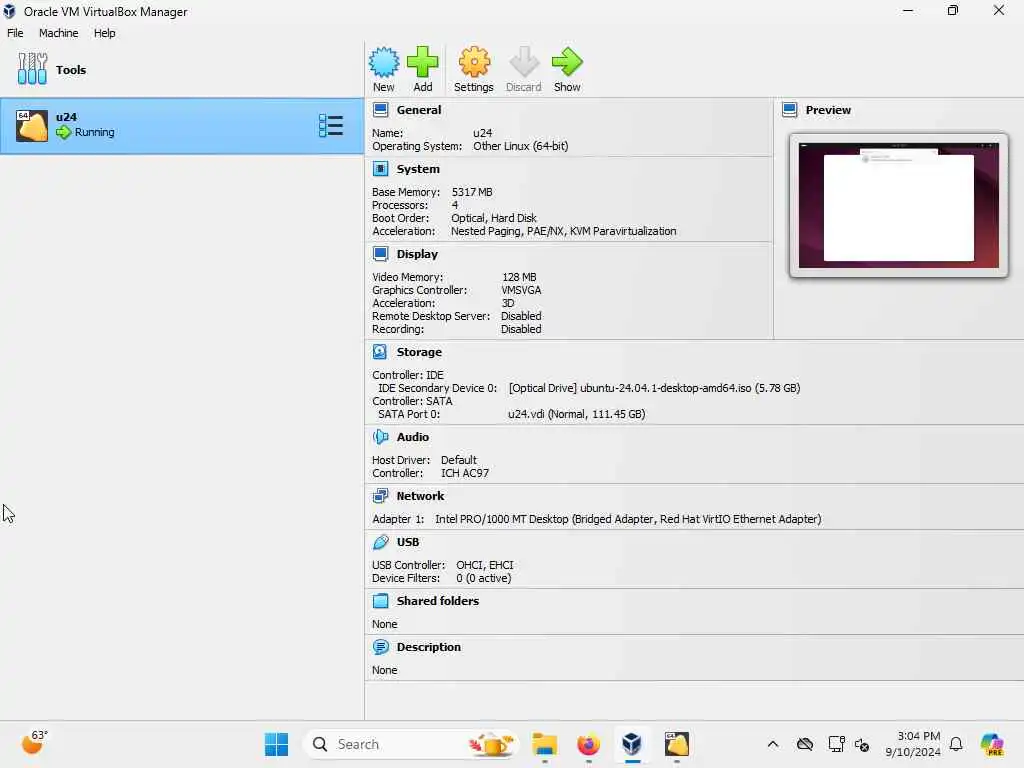Click the New virtual machine icon
This screenshot has width=1024, height=768.
[x=383, y=62]
